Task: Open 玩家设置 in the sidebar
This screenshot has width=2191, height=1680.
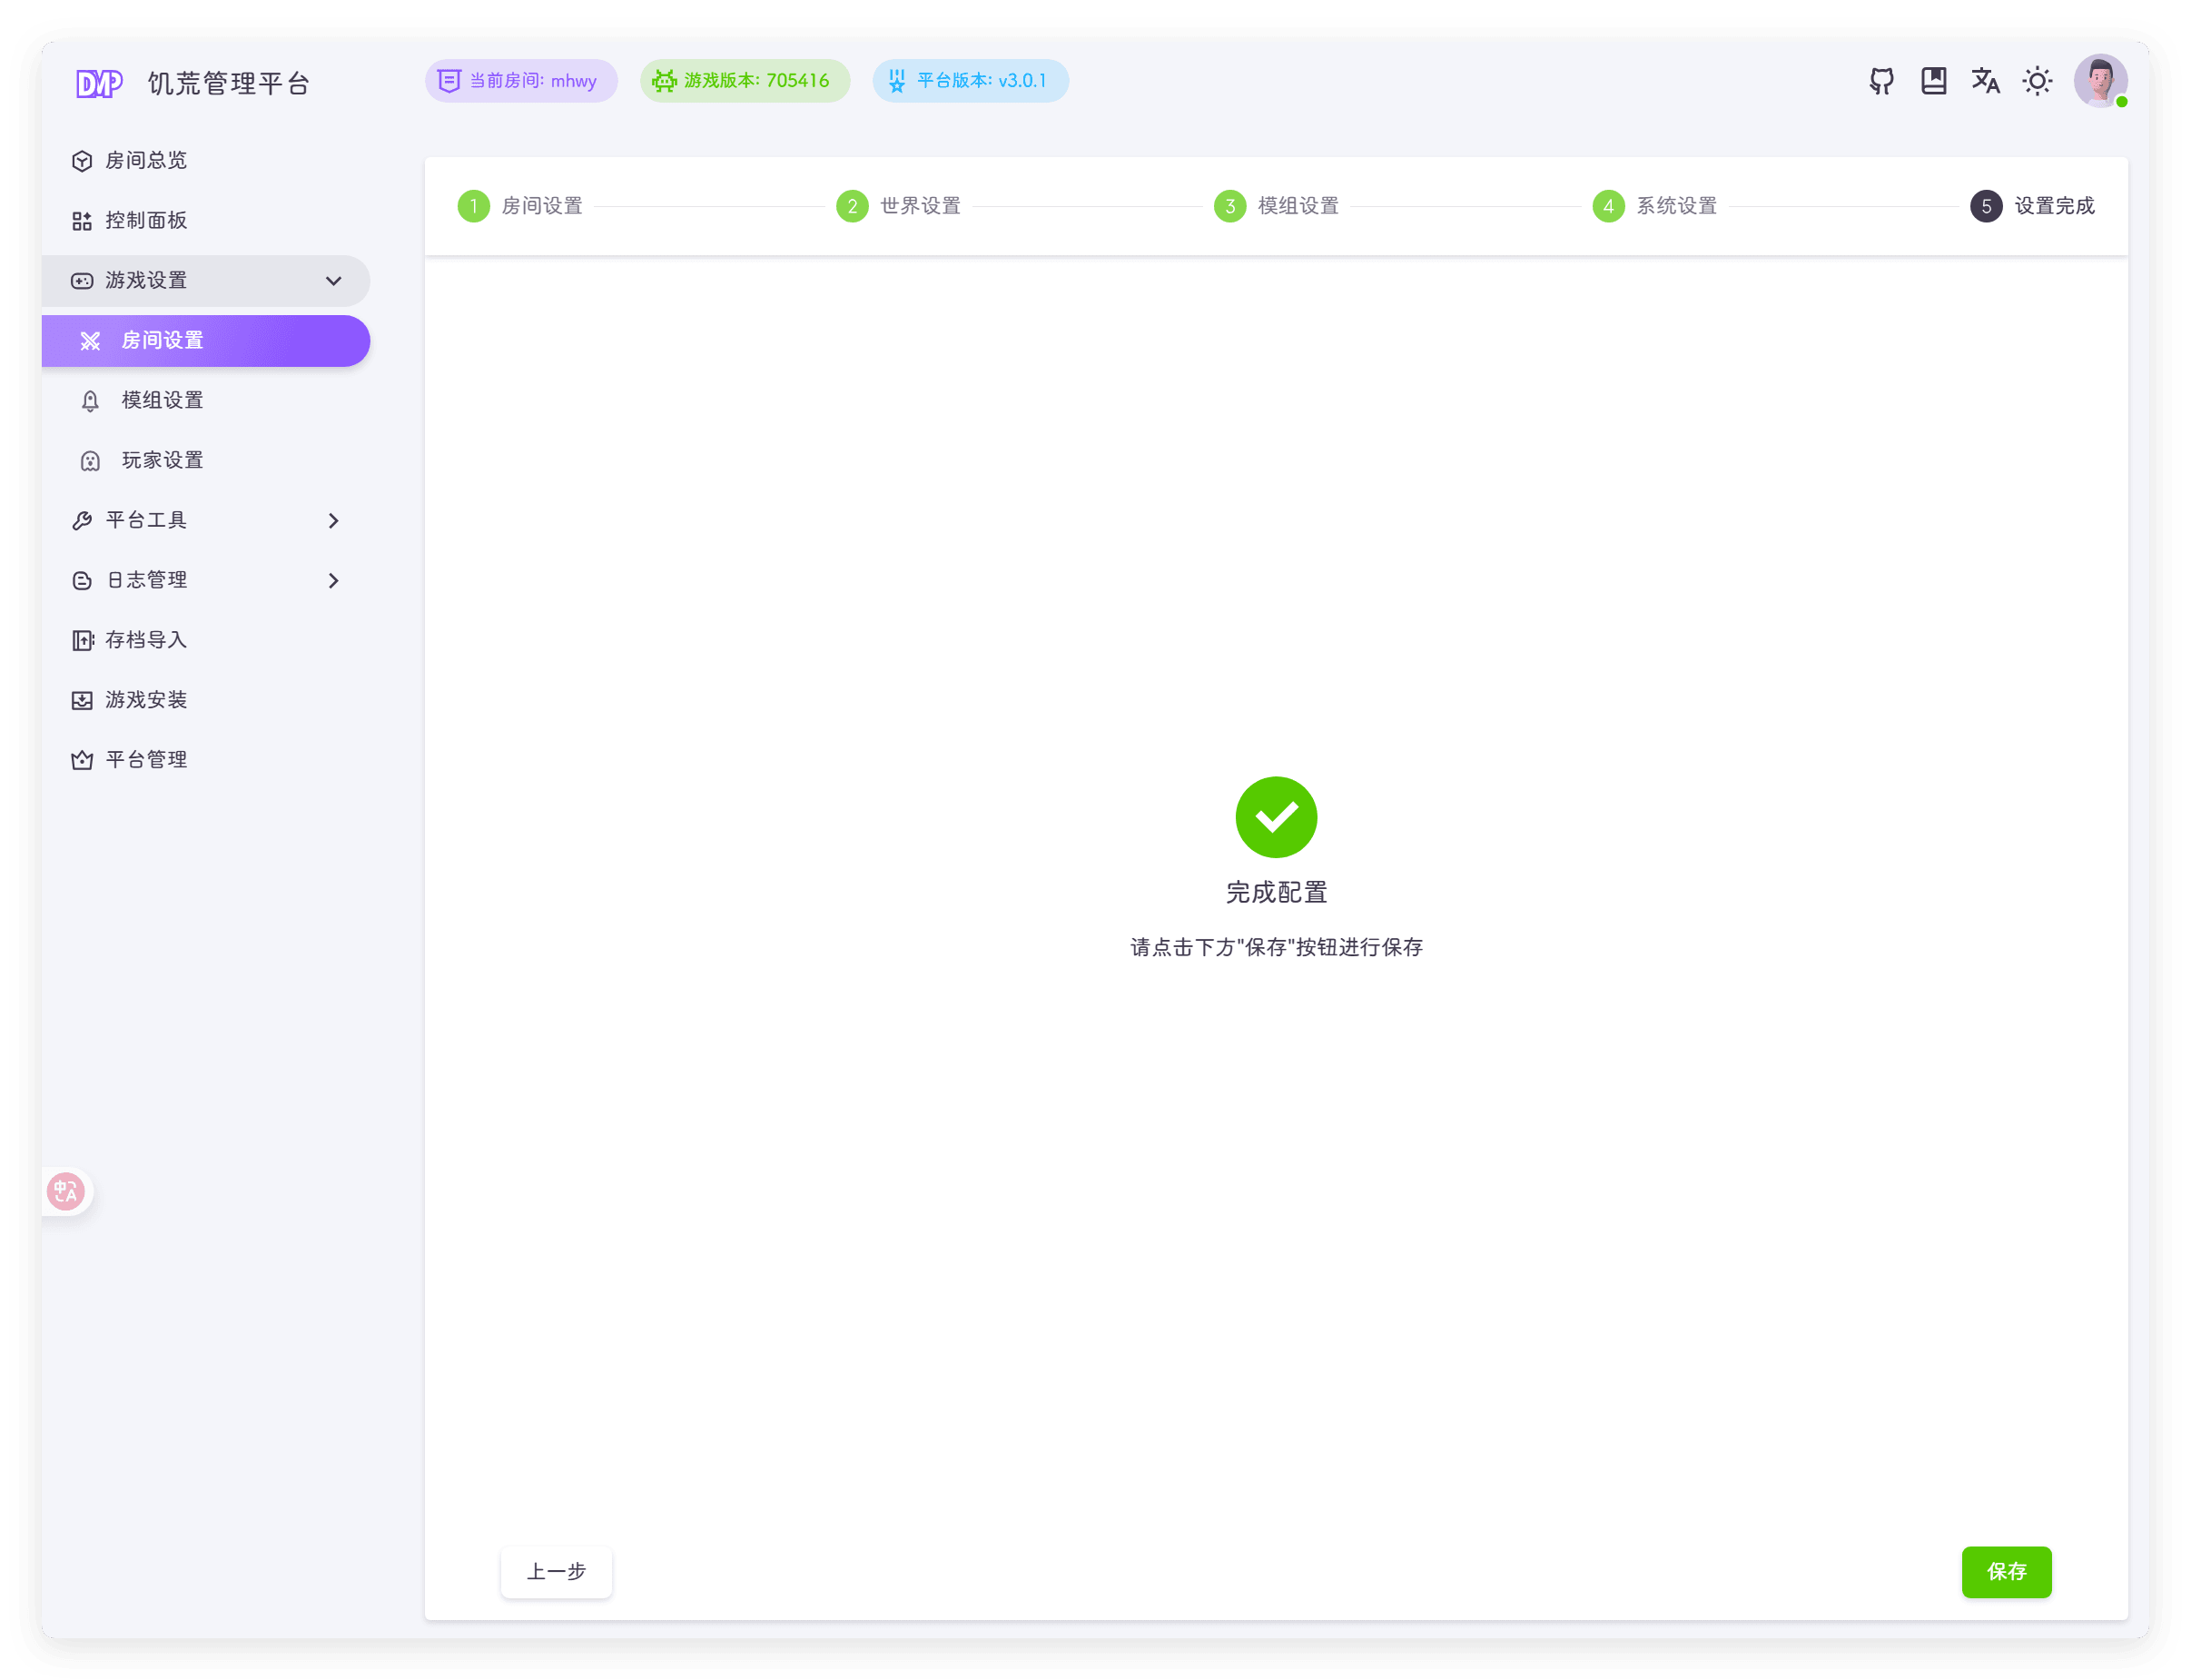Action: (162, 461)
